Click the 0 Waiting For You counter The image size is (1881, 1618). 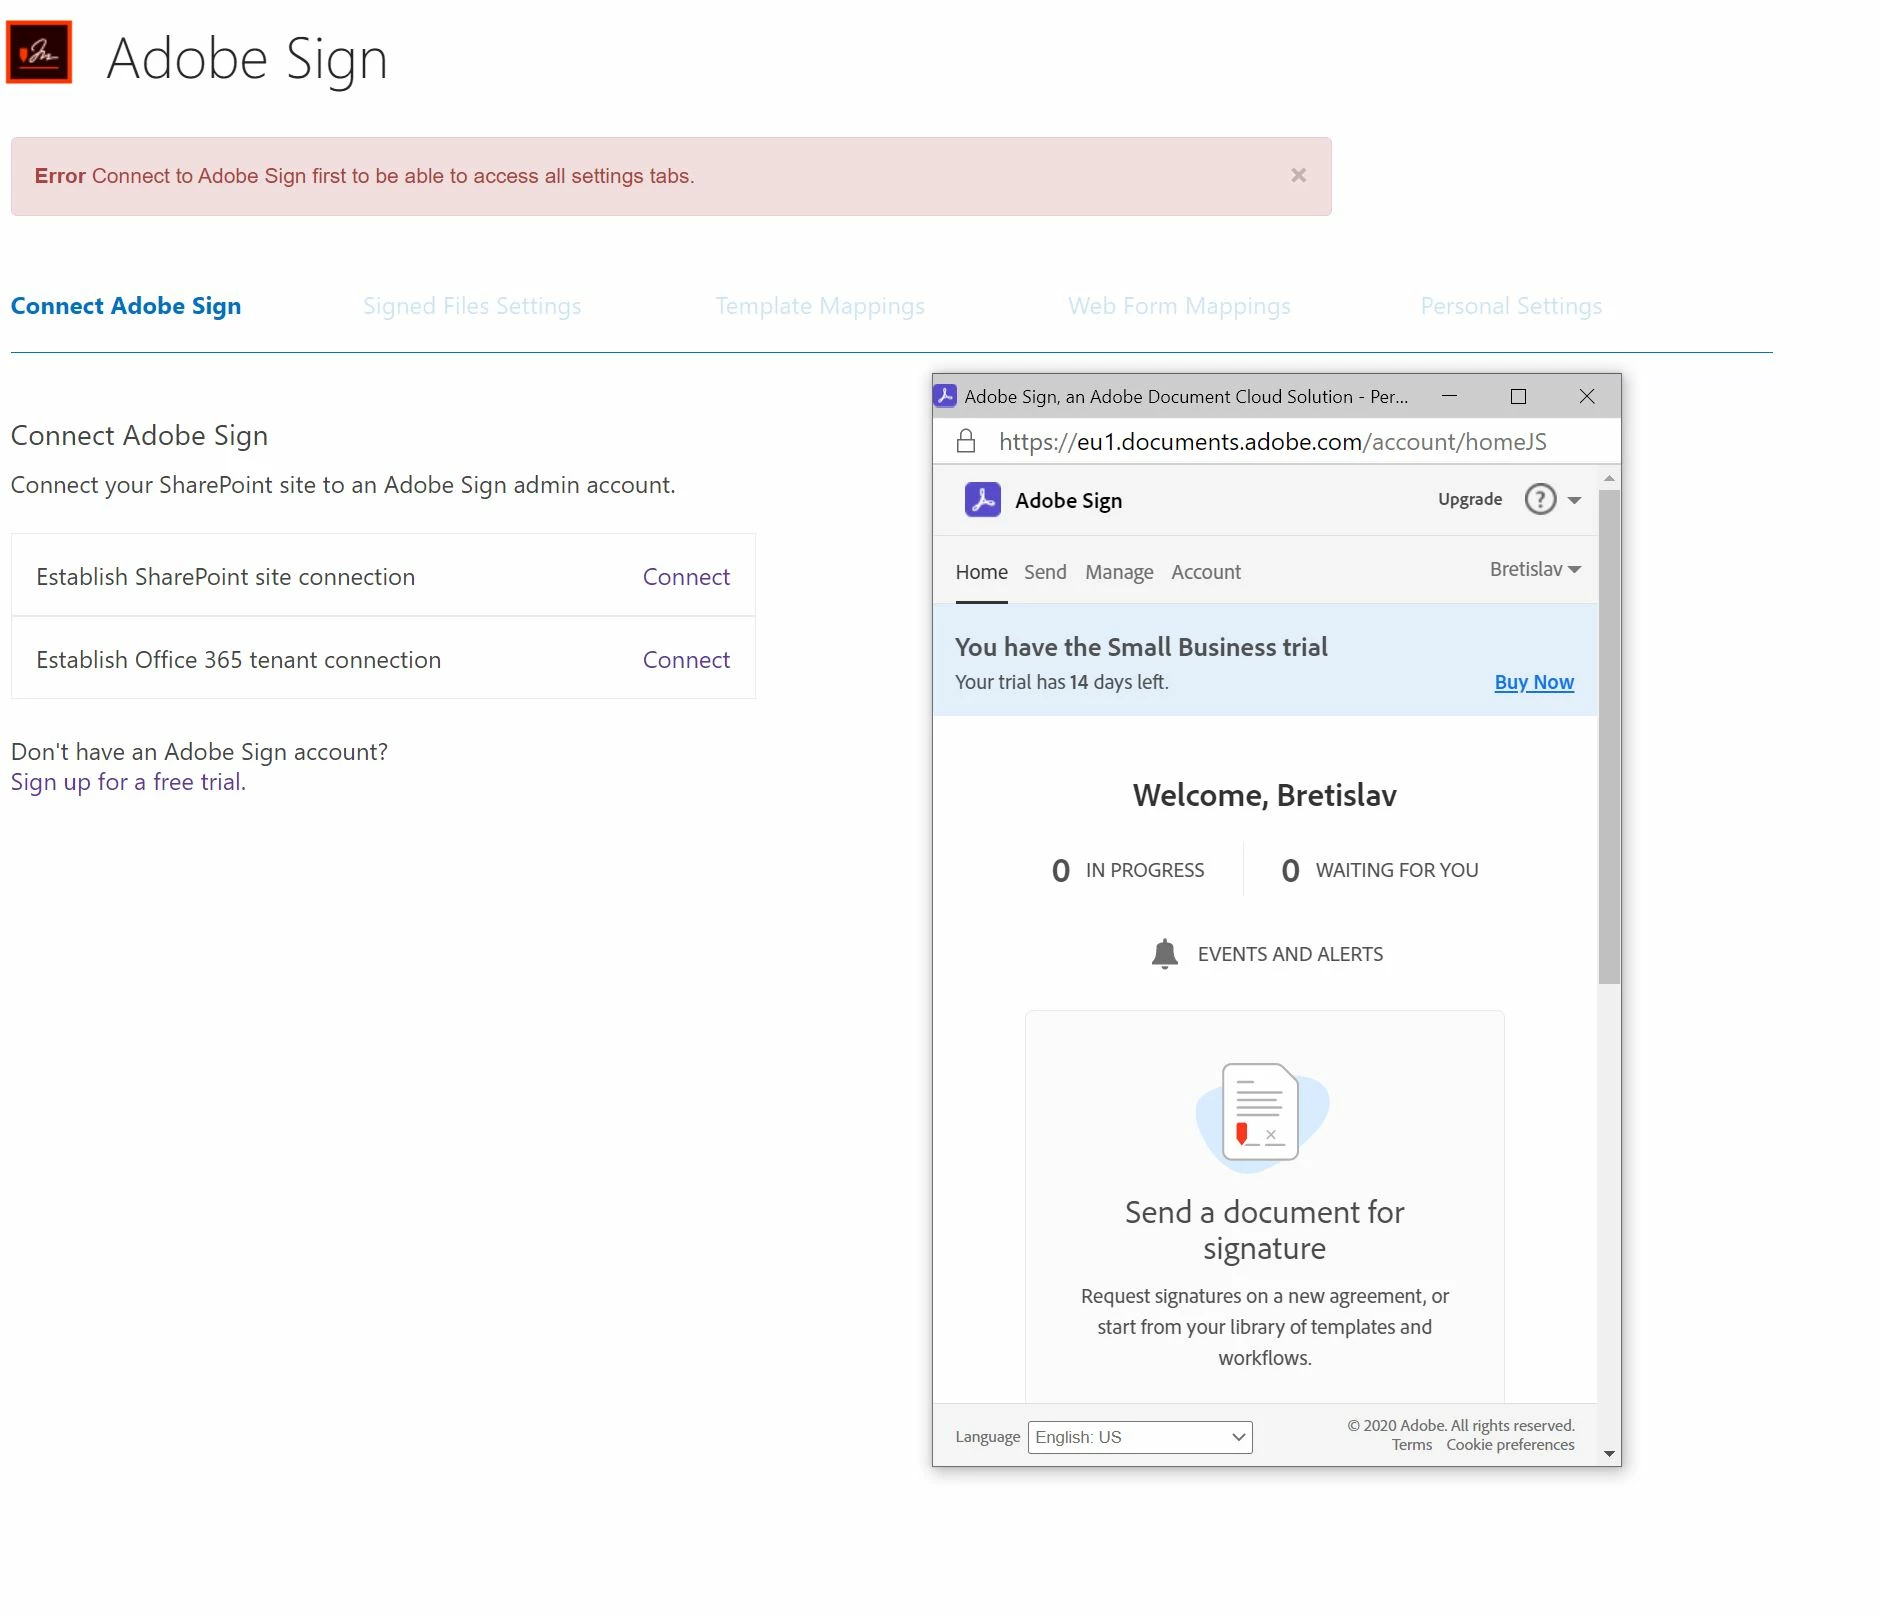pos(1380,870)
